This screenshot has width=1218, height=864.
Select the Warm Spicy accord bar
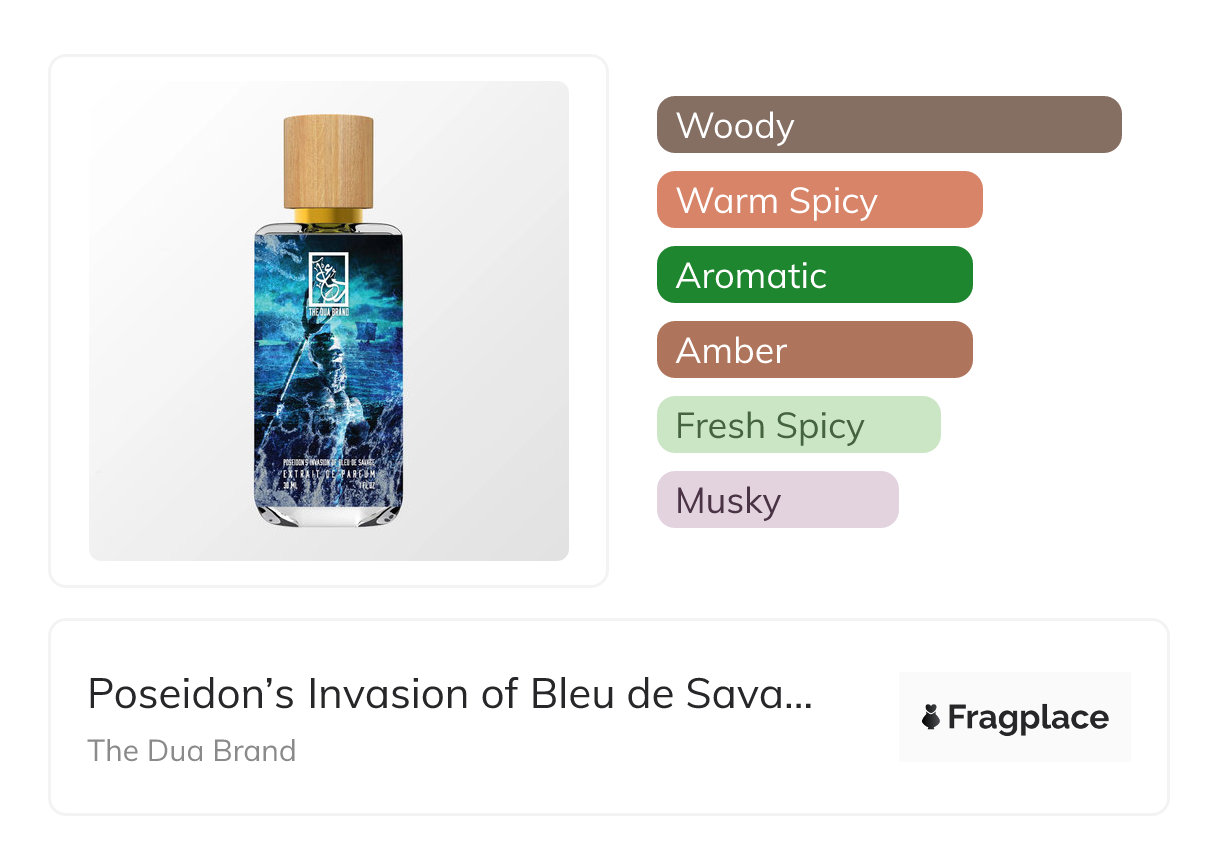point(819,200)
